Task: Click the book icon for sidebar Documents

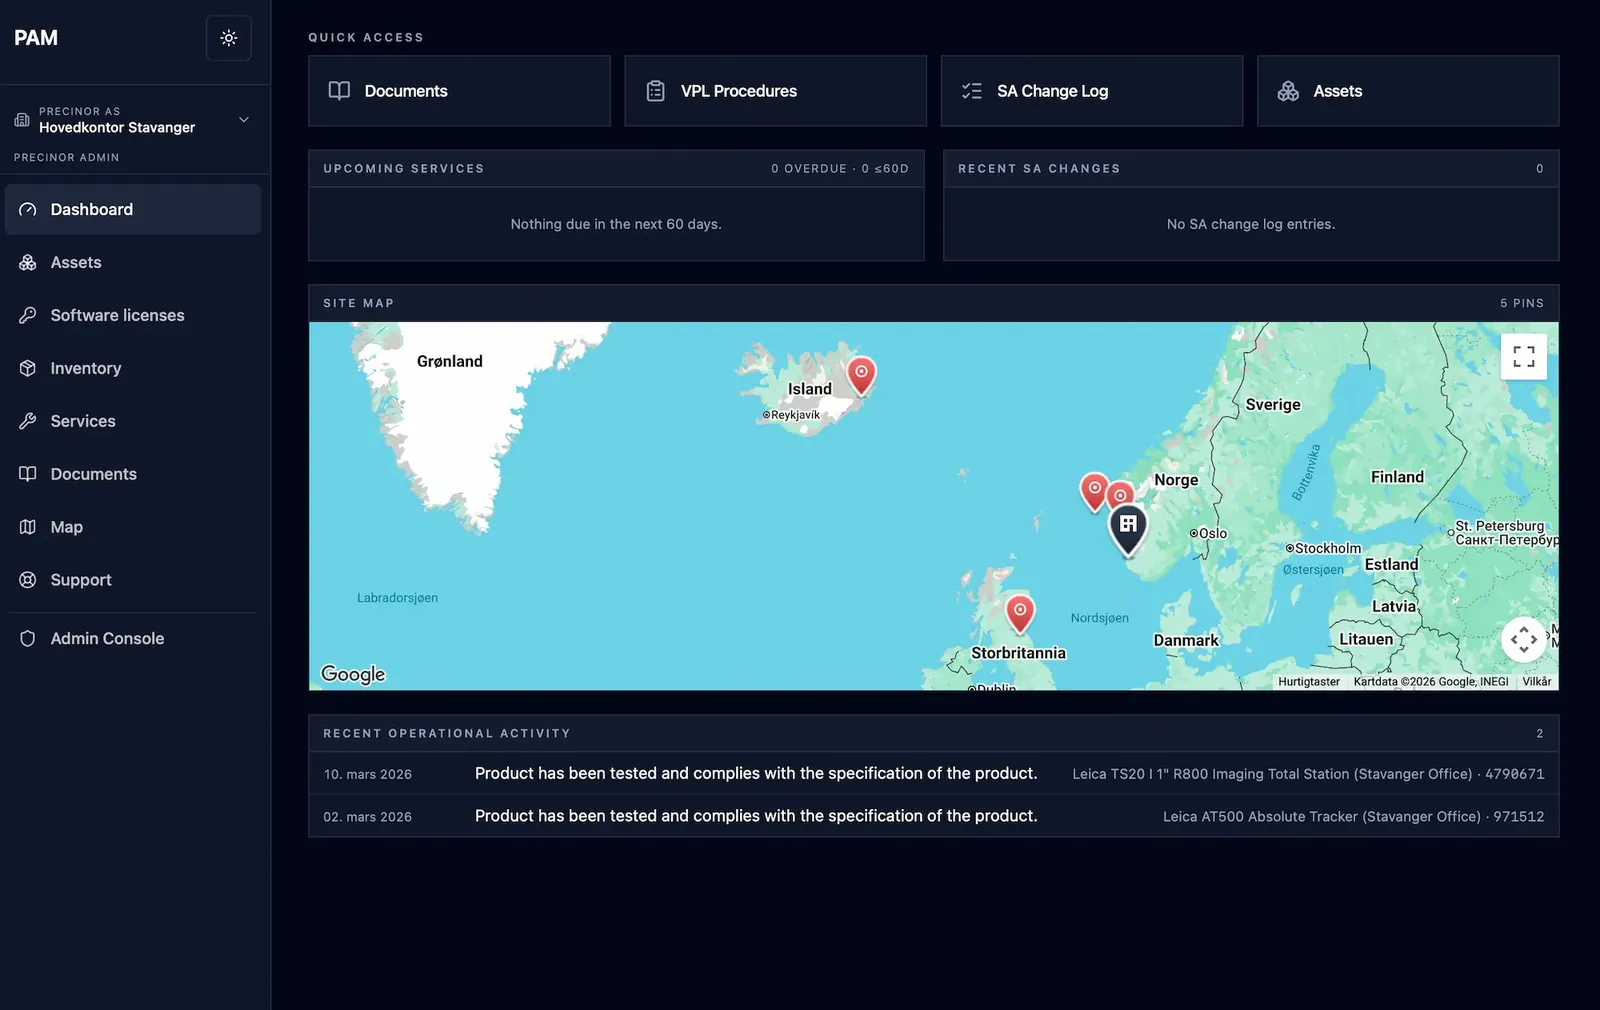Action: 28,474
